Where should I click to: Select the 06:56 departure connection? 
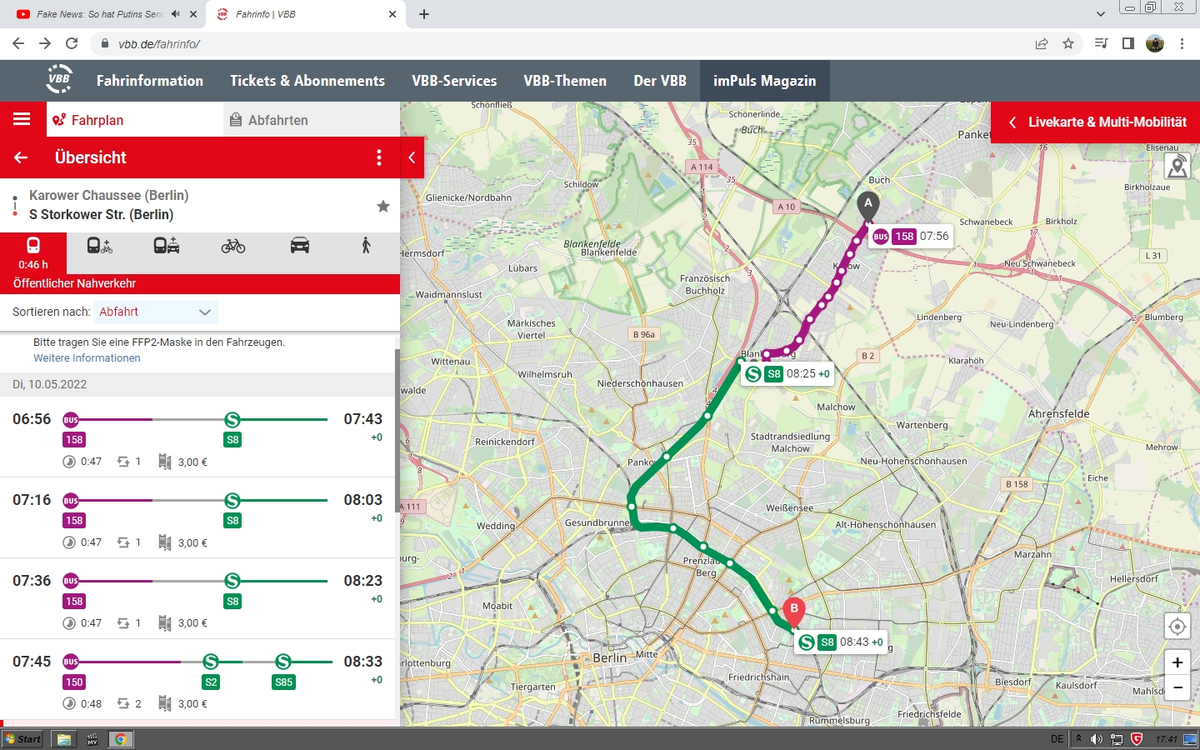point(198,436)
